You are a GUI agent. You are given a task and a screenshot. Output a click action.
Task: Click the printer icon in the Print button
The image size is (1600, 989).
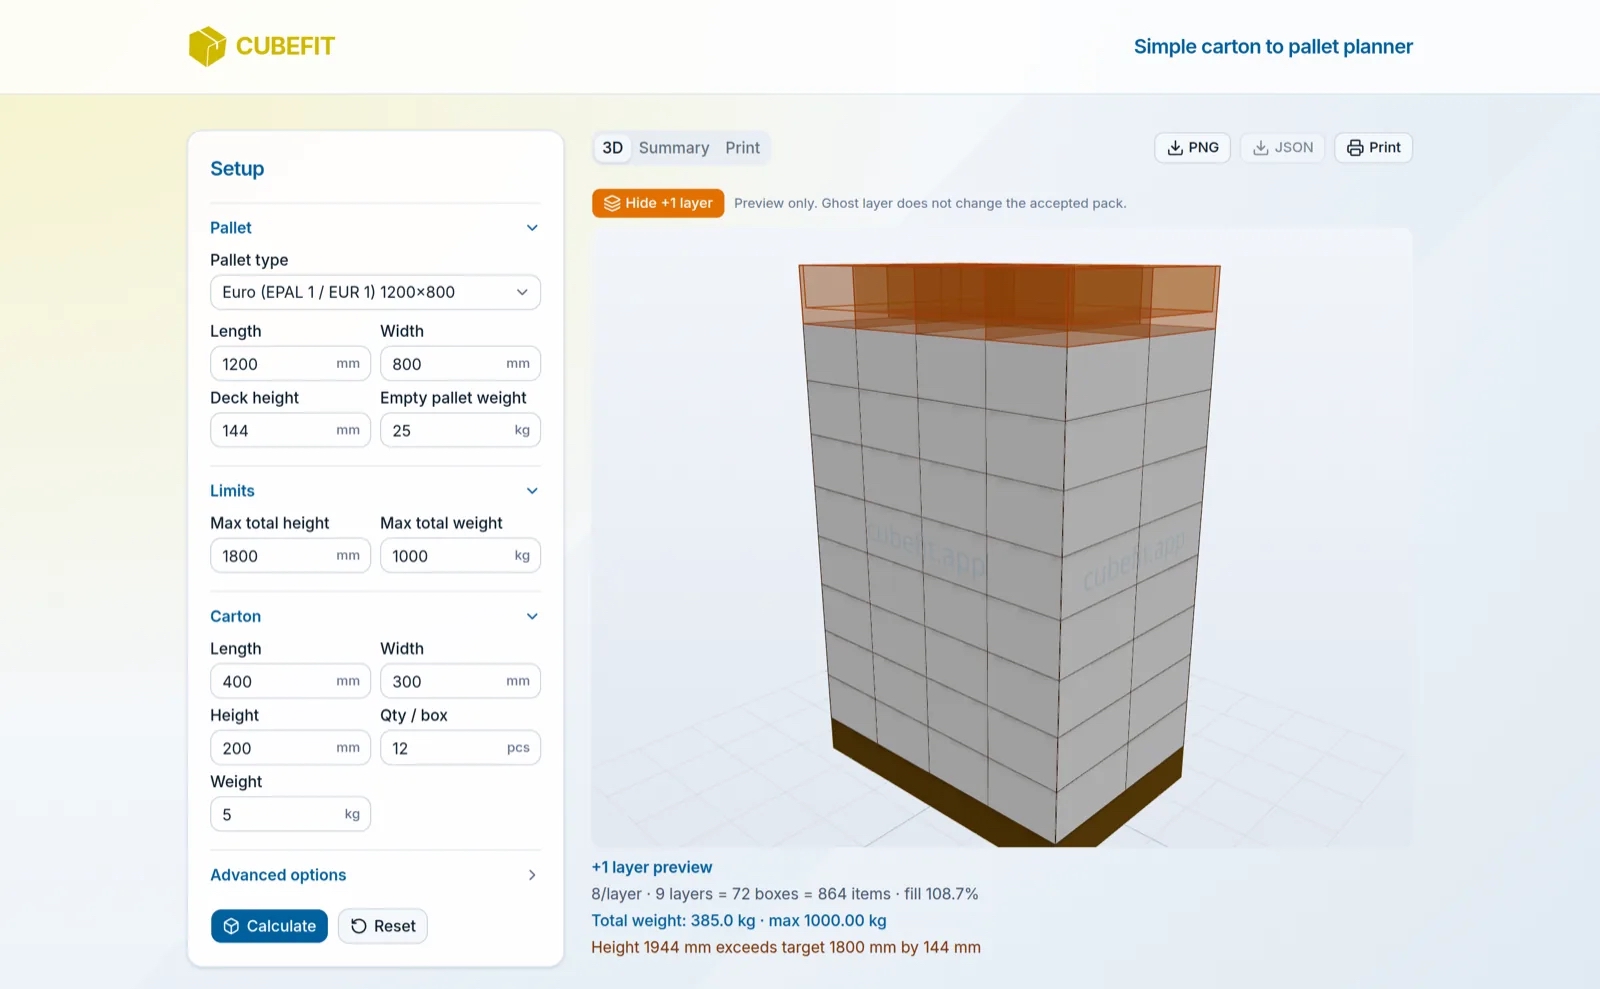point(1355,148)
